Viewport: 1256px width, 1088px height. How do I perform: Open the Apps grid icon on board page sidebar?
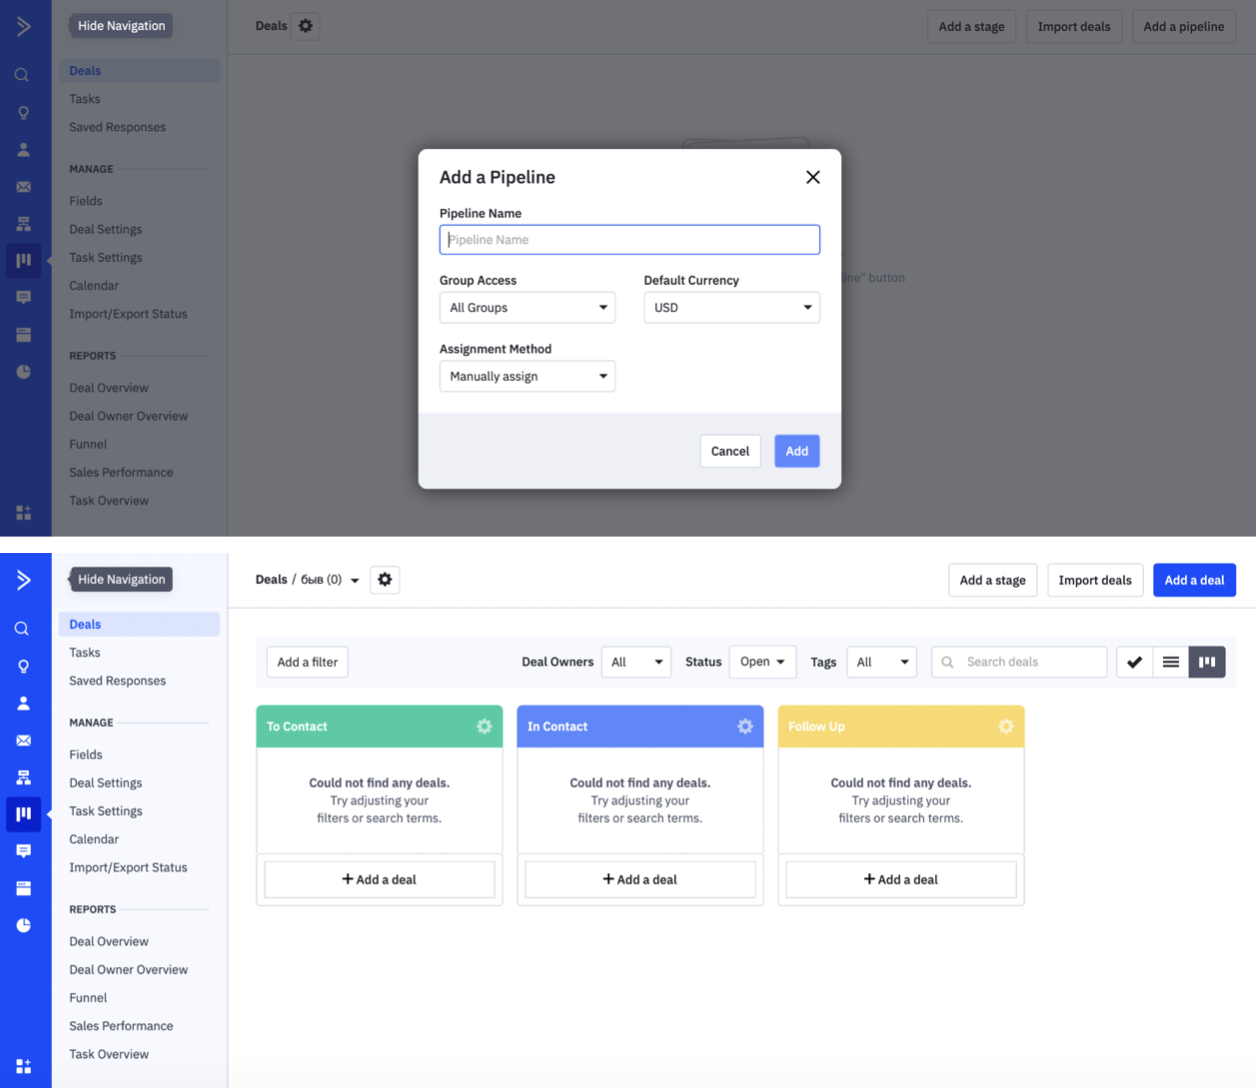click(x=23, y=1066)
